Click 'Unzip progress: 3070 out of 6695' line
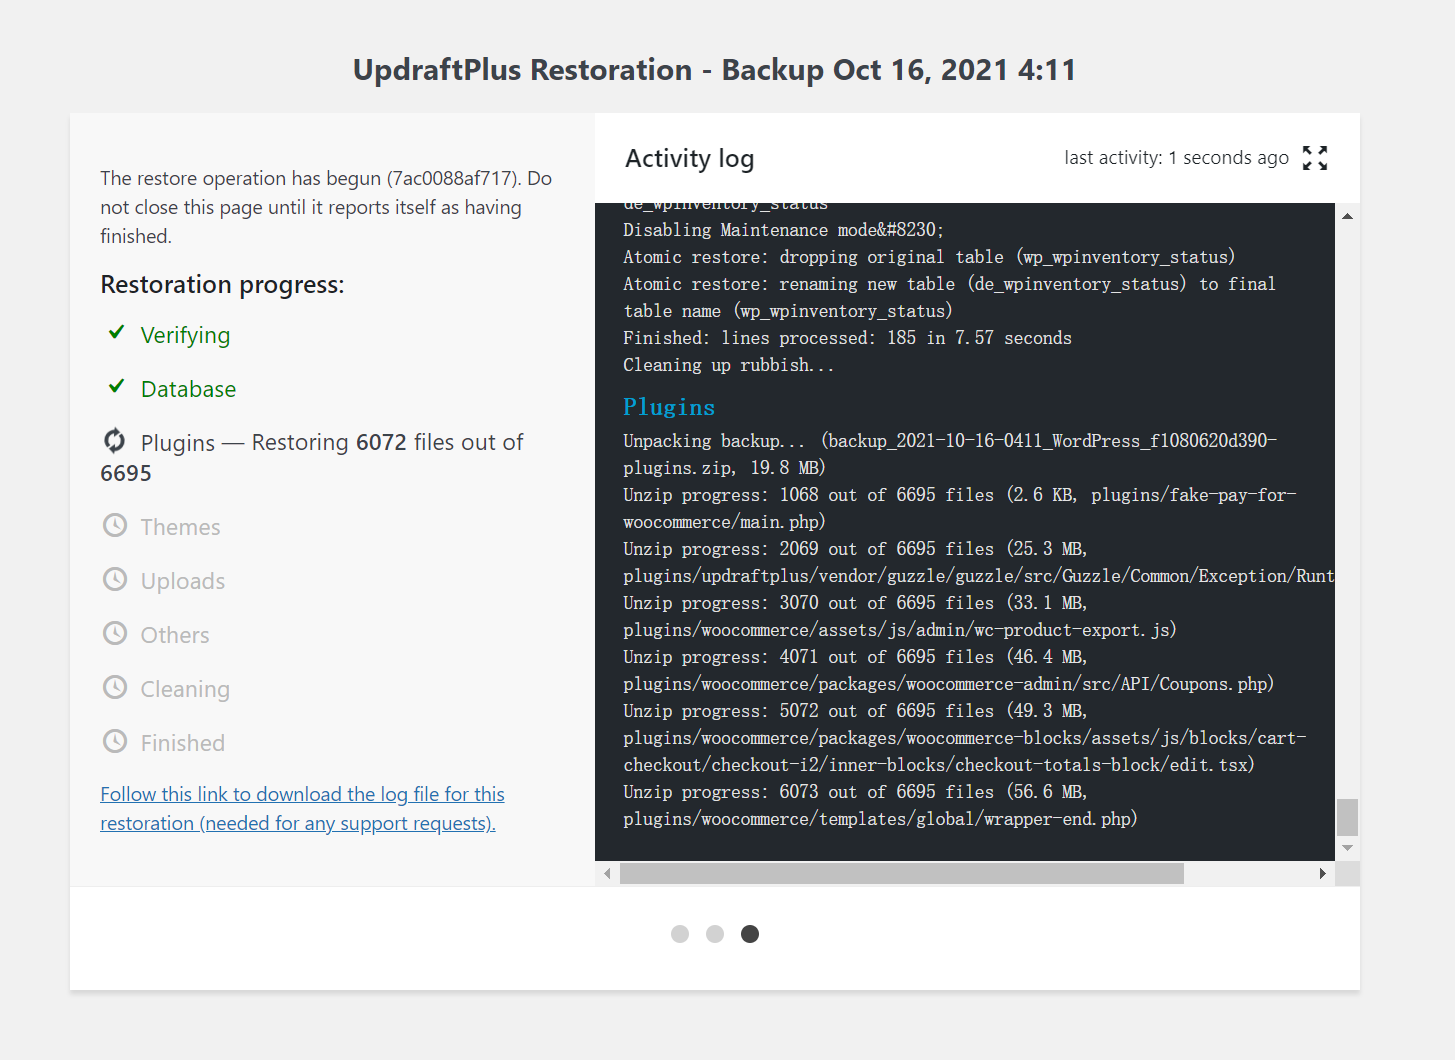This screenshot has height=1060, width=1455. (899, 616)
